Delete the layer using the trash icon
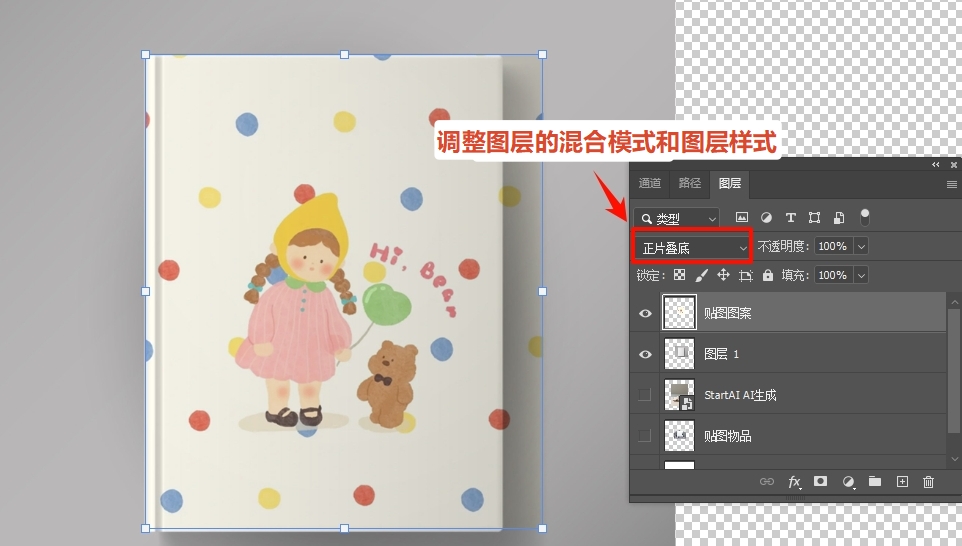 point(928,482)
